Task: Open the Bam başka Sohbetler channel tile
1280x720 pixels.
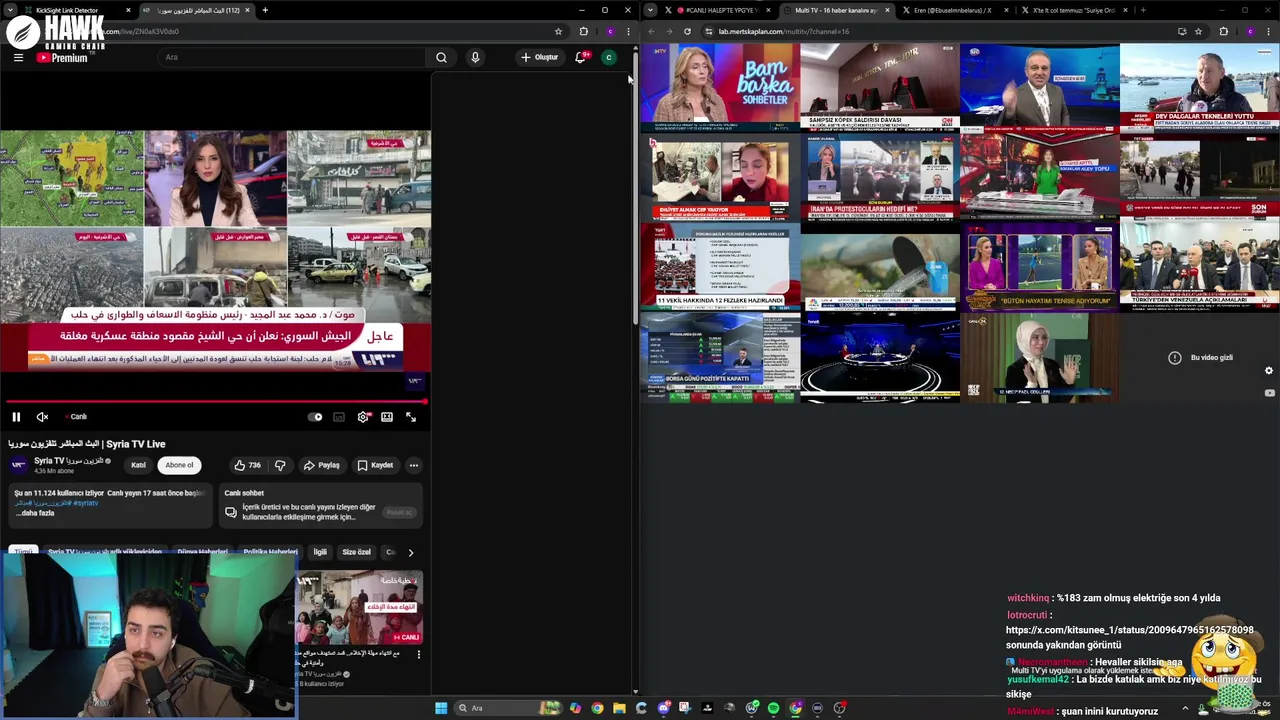Action: pos(720,87)
